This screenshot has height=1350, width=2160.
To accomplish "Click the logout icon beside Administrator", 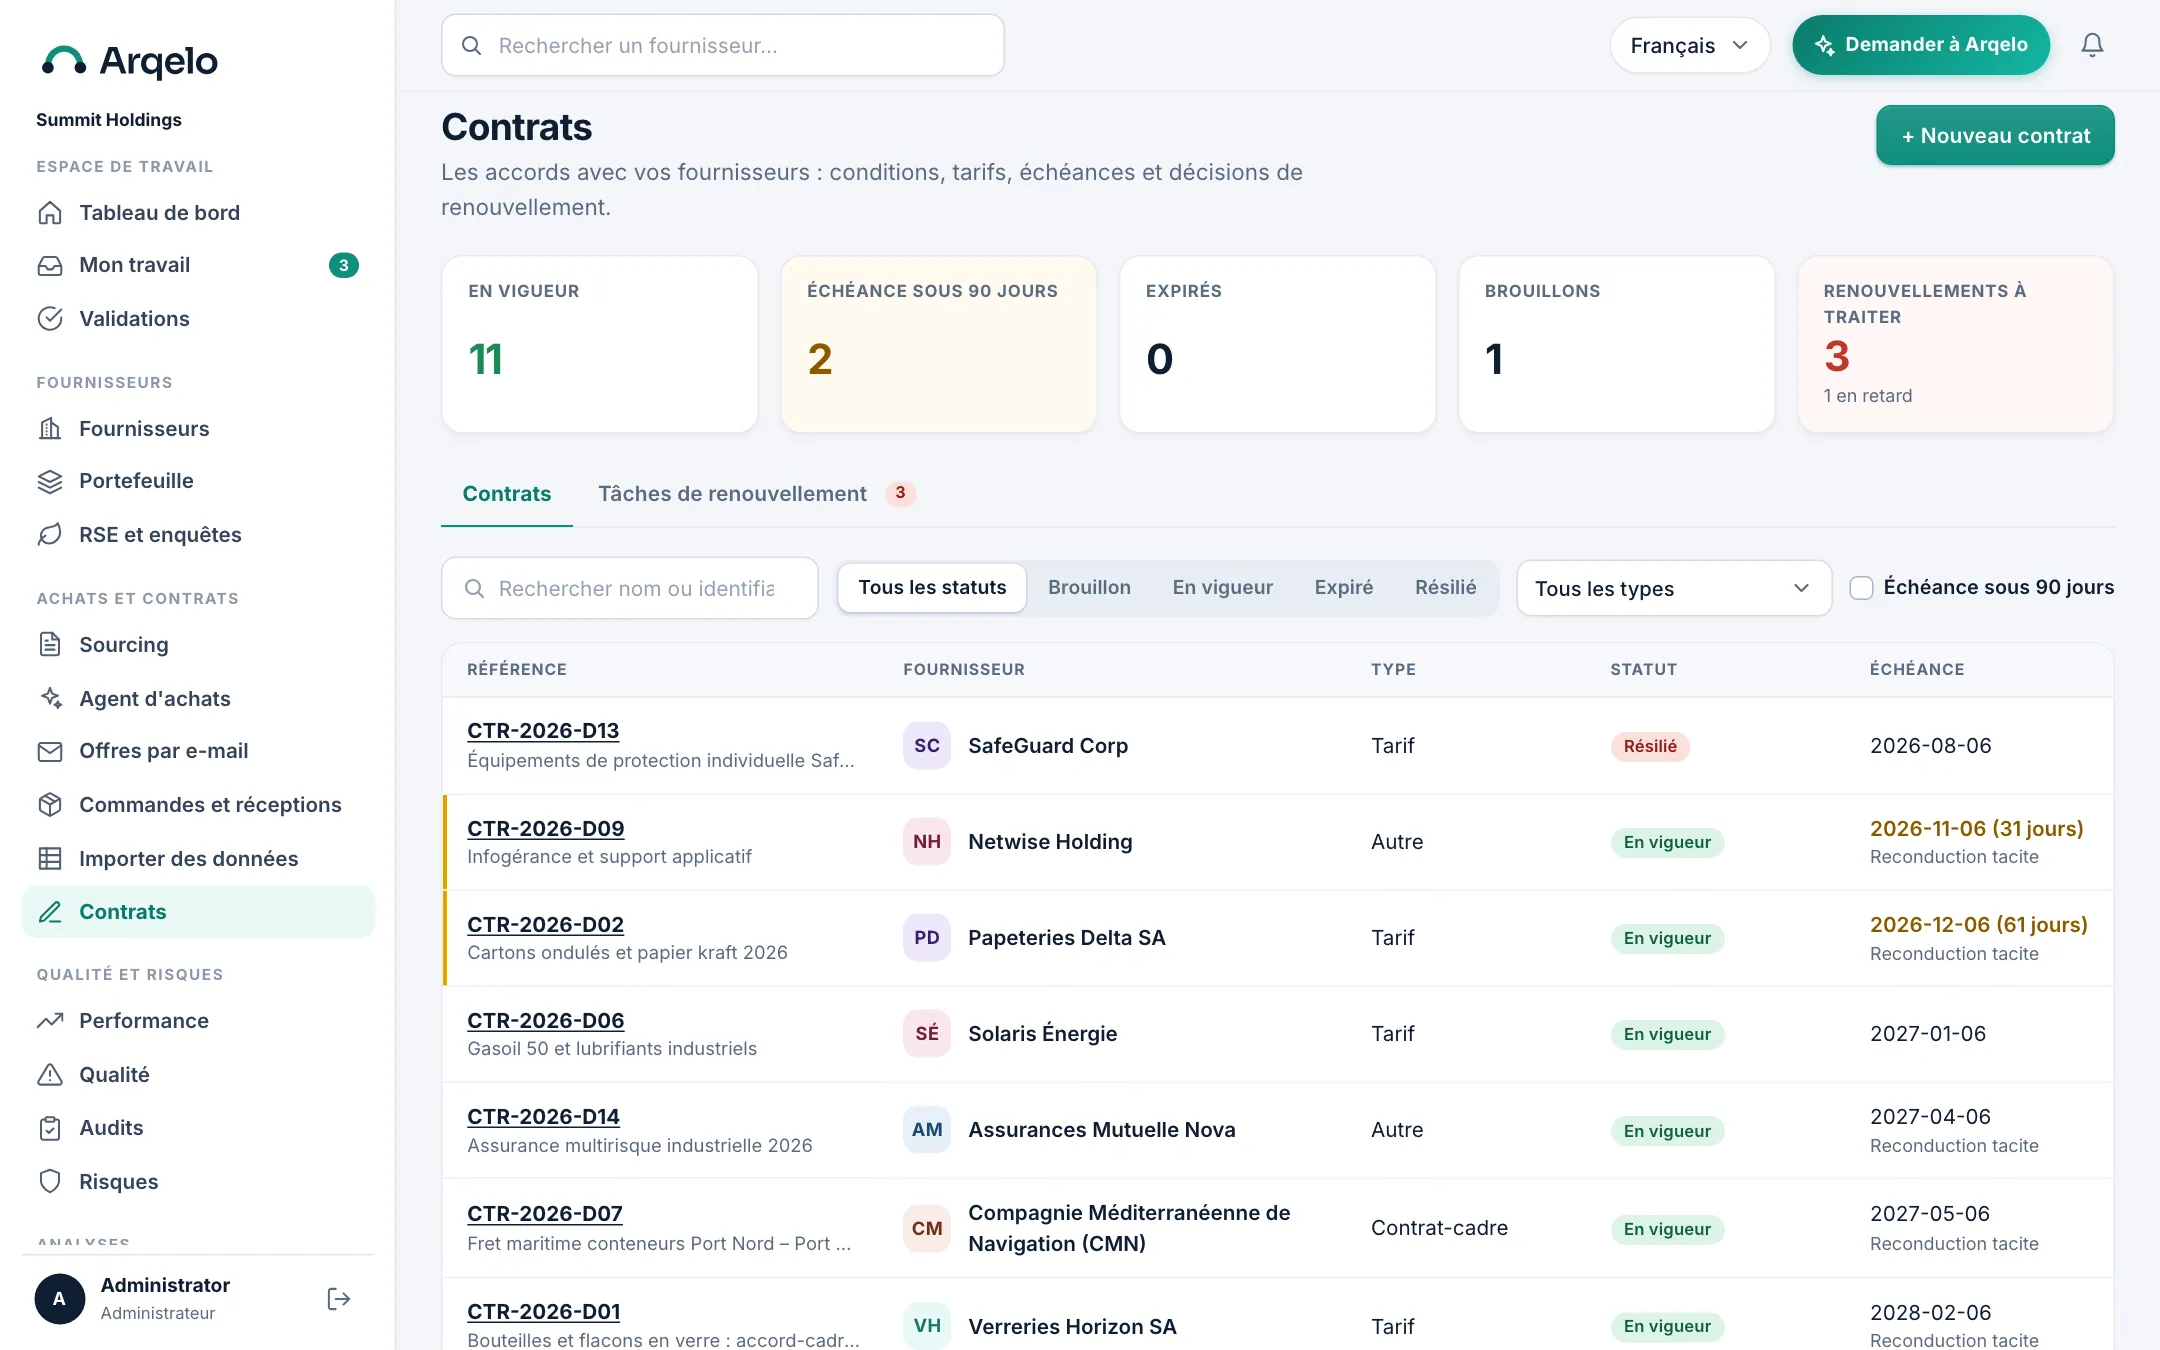I will point(339,1299).
